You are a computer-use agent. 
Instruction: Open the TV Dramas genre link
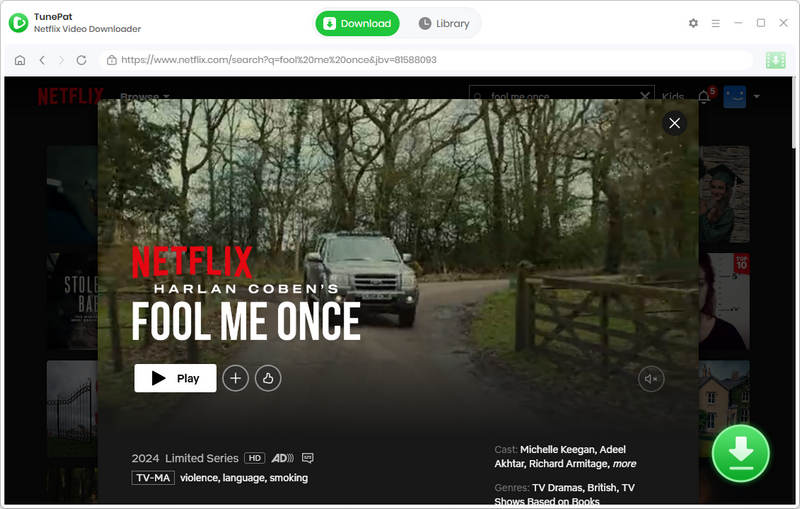[x=557, y=488]
